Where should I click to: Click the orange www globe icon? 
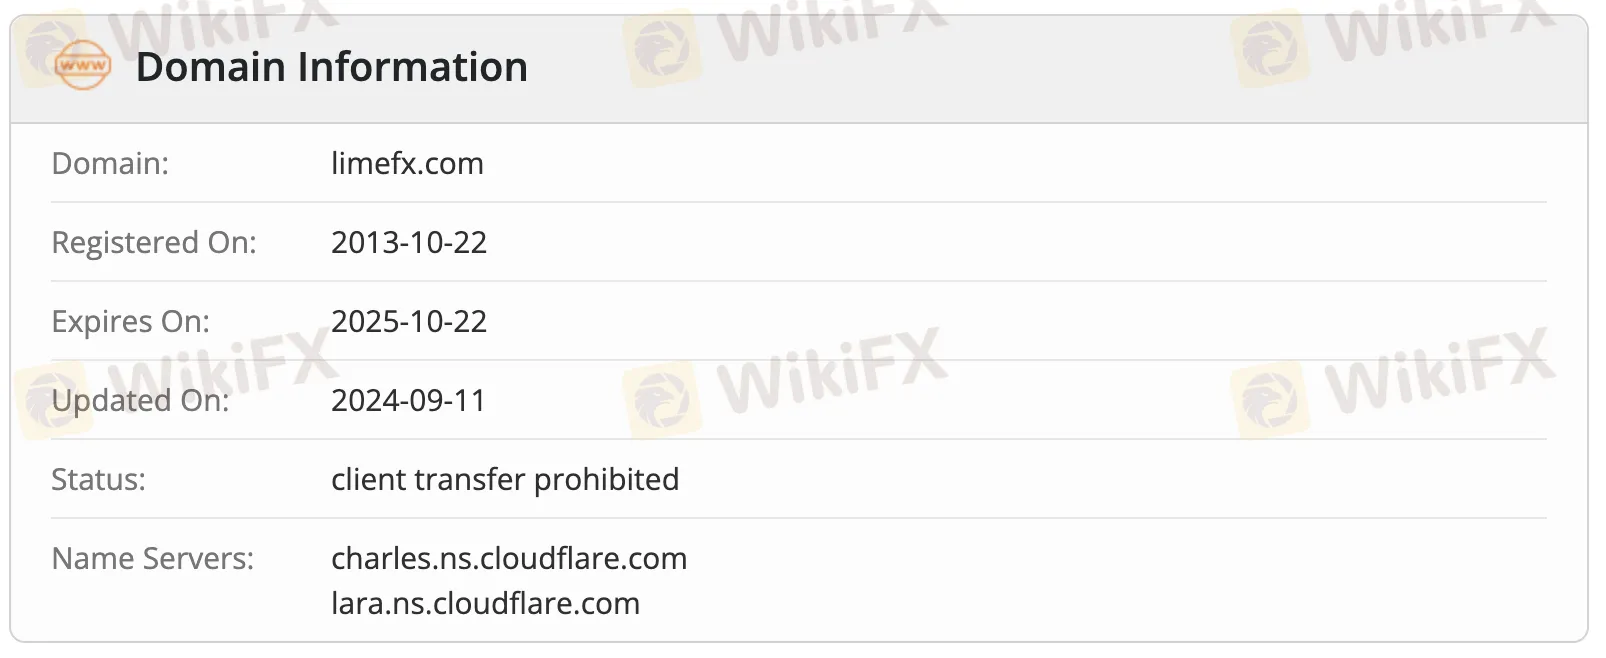click(x=83, y=66)
